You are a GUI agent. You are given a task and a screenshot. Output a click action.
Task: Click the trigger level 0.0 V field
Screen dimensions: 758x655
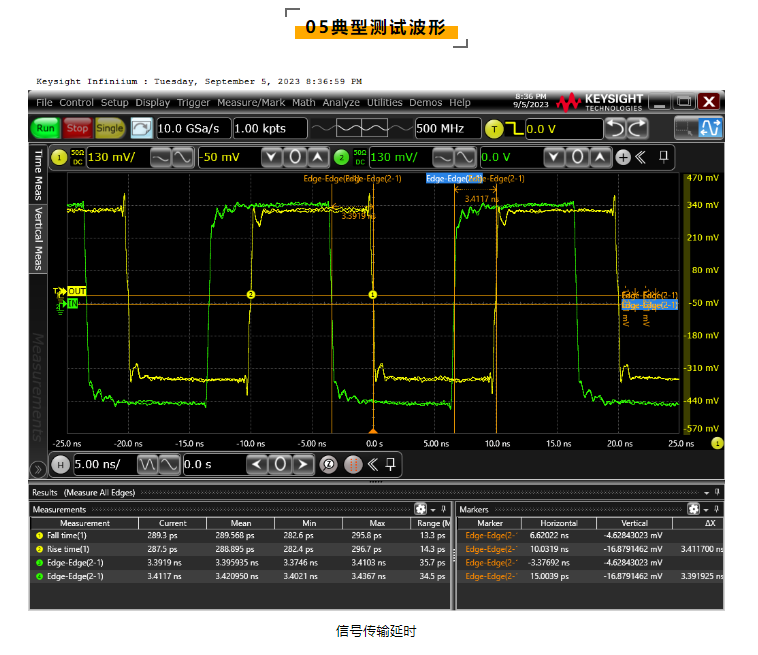(563, 128)
